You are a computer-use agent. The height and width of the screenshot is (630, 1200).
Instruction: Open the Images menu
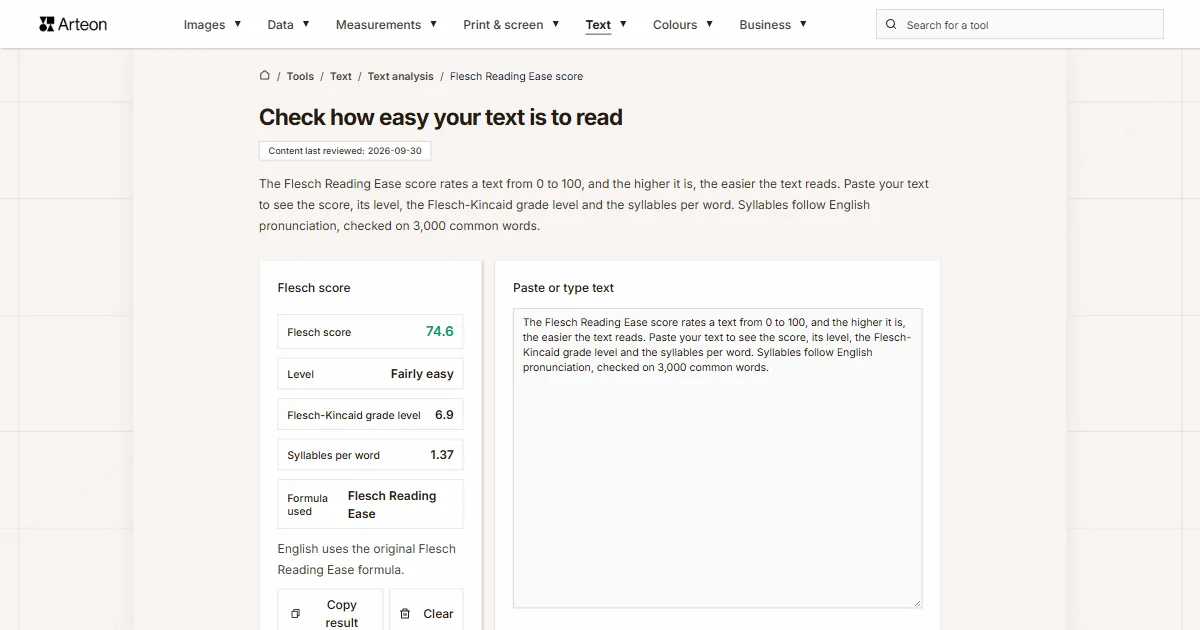coord(204,24)
